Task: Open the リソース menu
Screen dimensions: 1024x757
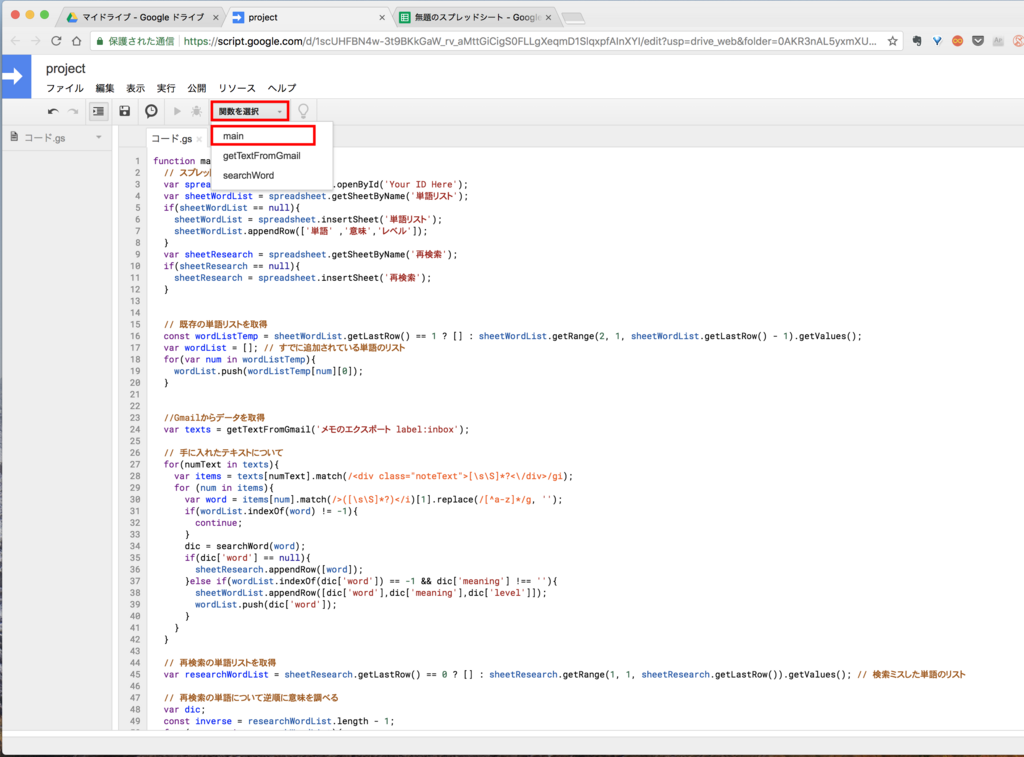Action: [x=236, y=88]
